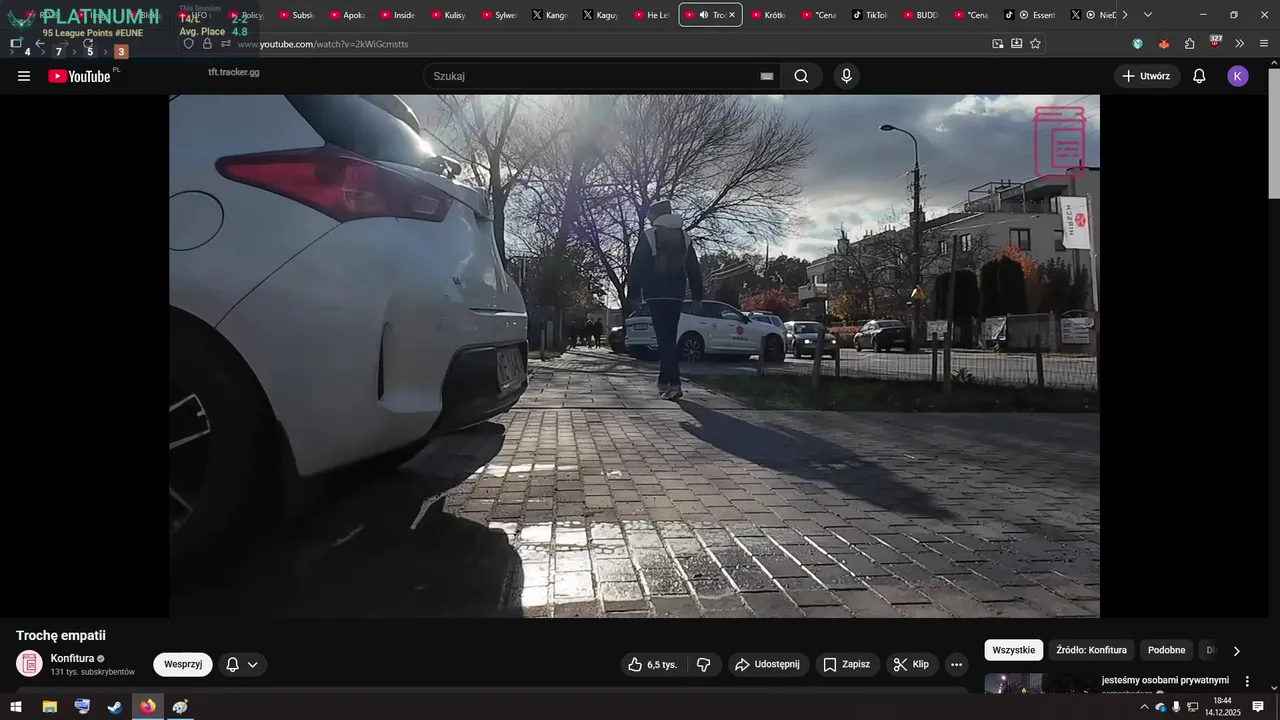Click the 'Klip' clip button
Image resolution: width=1280 pixels, height=720 pixels.
point(911,664)
